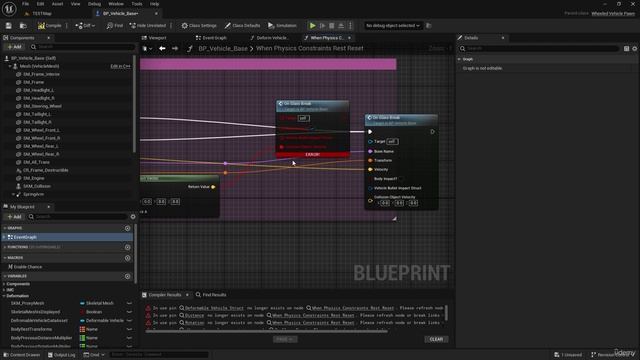Compile the blueprint
Screen dimensions: 640x360
50,26
